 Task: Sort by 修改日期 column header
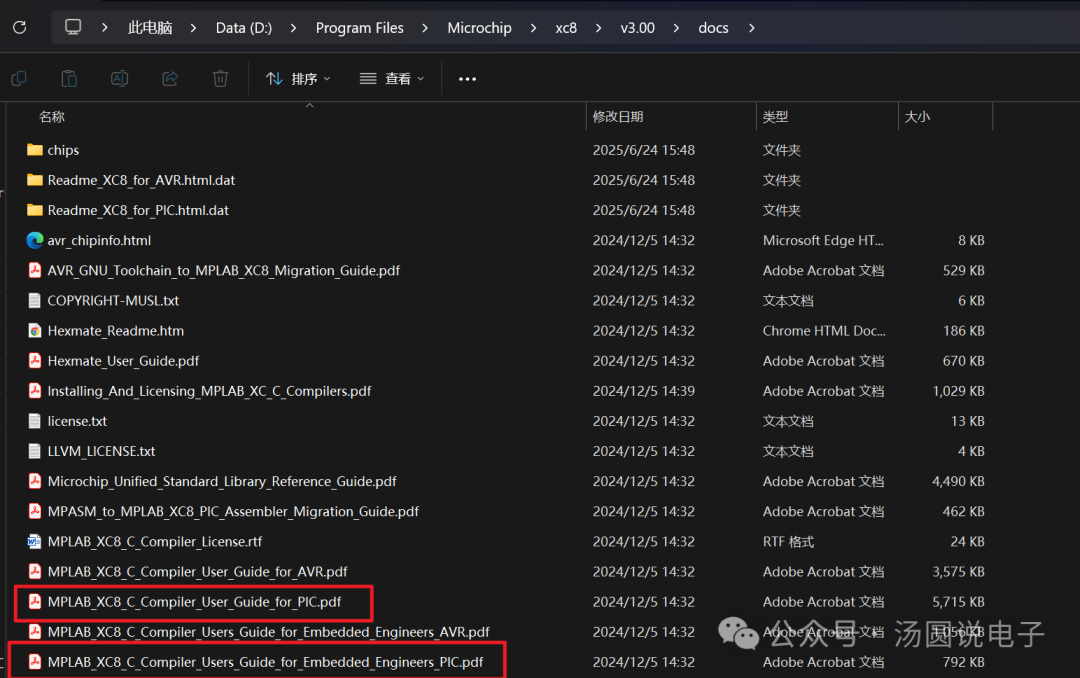(618, 116)
